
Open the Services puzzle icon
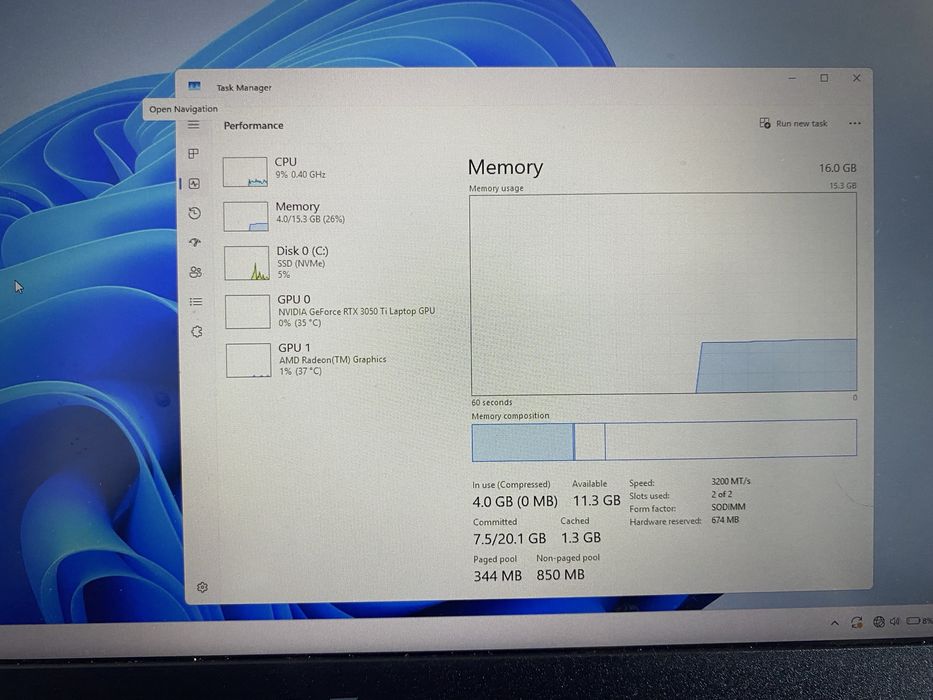(197, 332)
